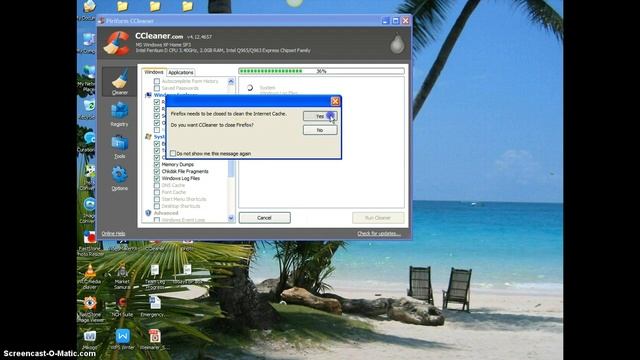Open Market Samurai desktop icon
This screenshot has height=360, width=640.
point(122,276)
